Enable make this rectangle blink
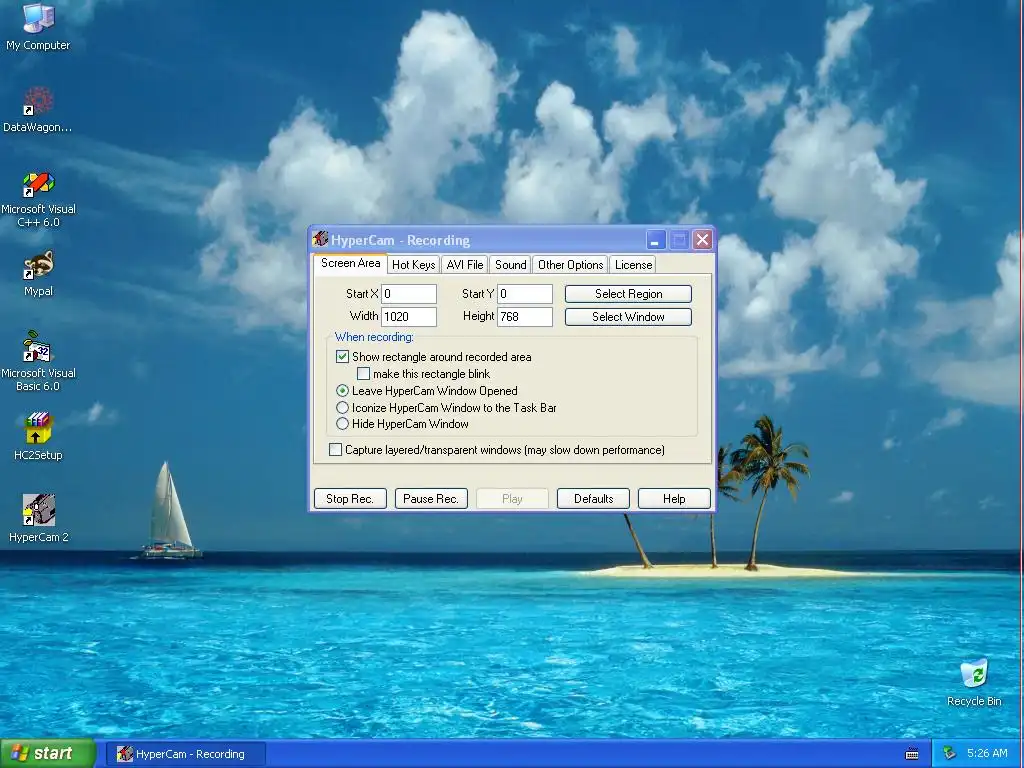The image size is (1024, 768). [363, 374]
